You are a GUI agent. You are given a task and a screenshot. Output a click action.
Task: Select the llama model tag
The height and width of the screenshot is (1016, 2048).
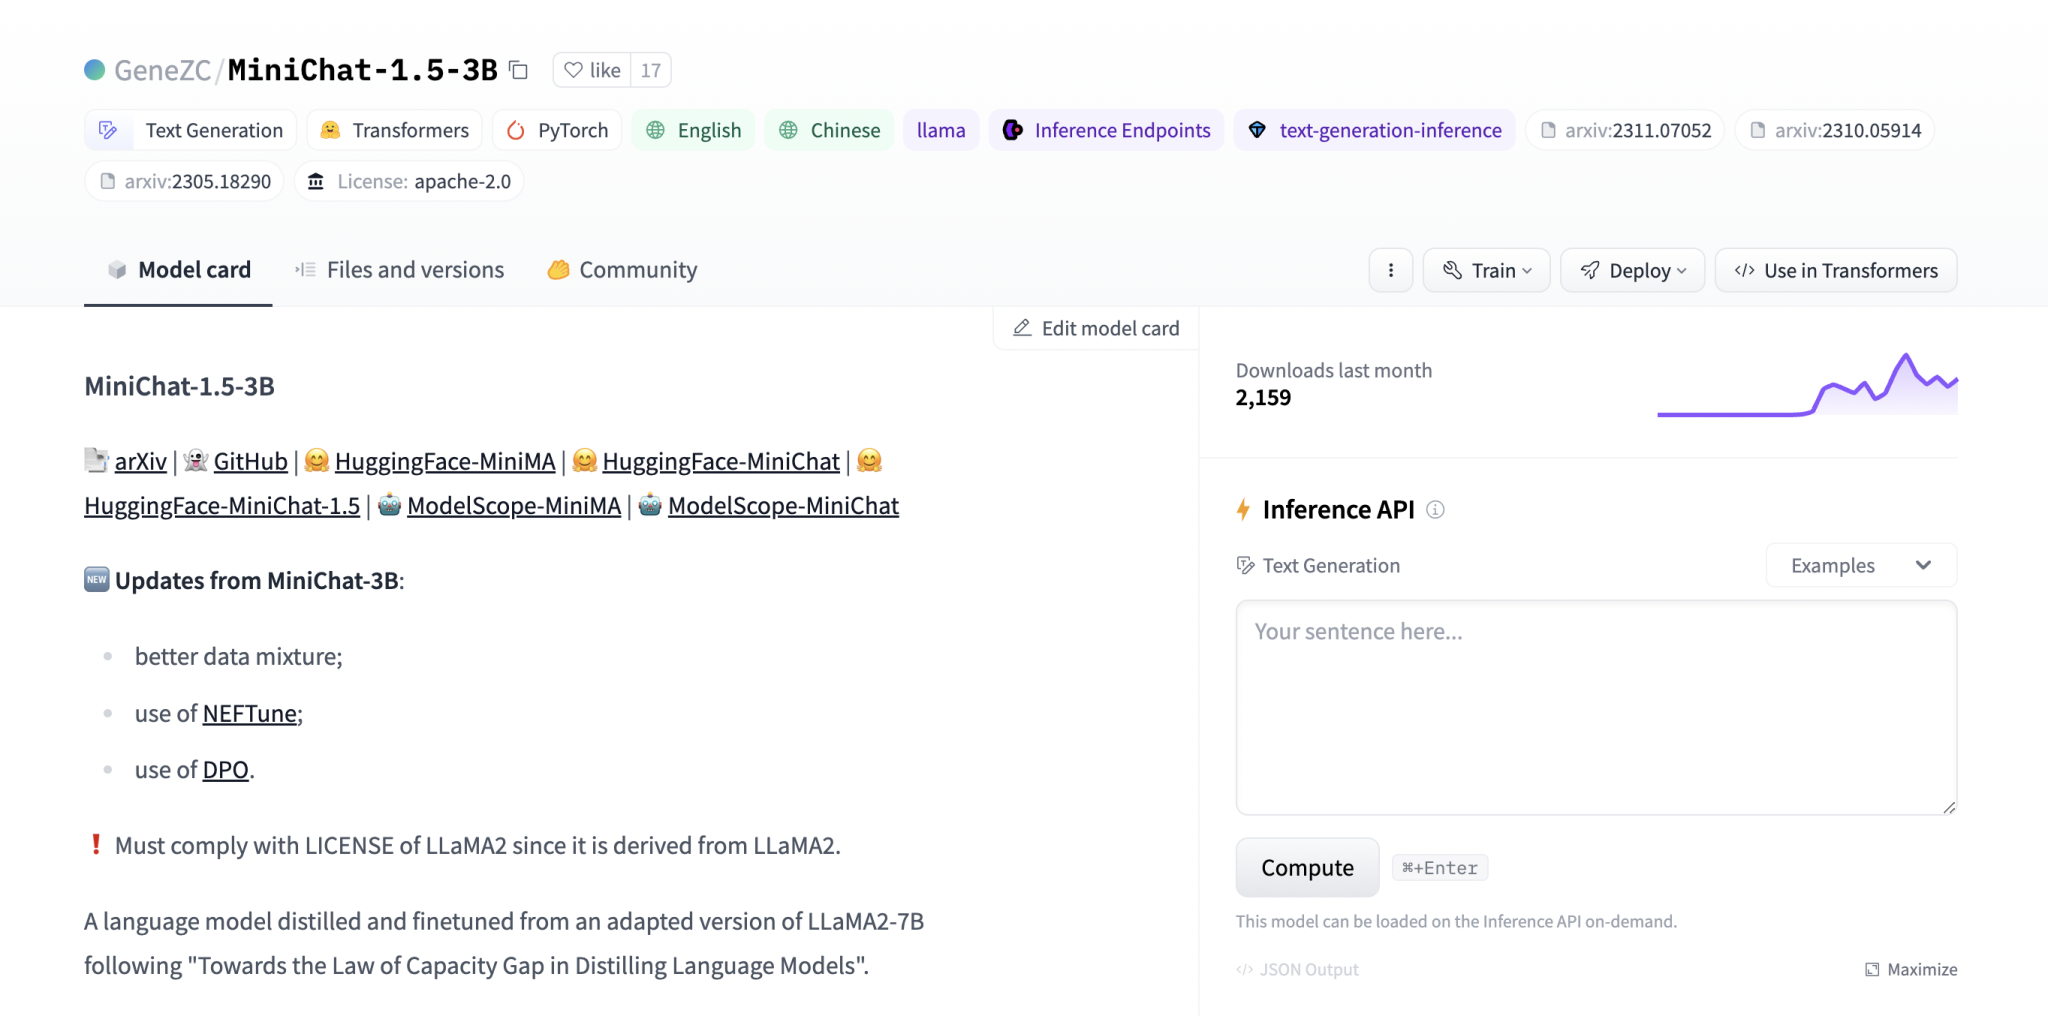940,130
